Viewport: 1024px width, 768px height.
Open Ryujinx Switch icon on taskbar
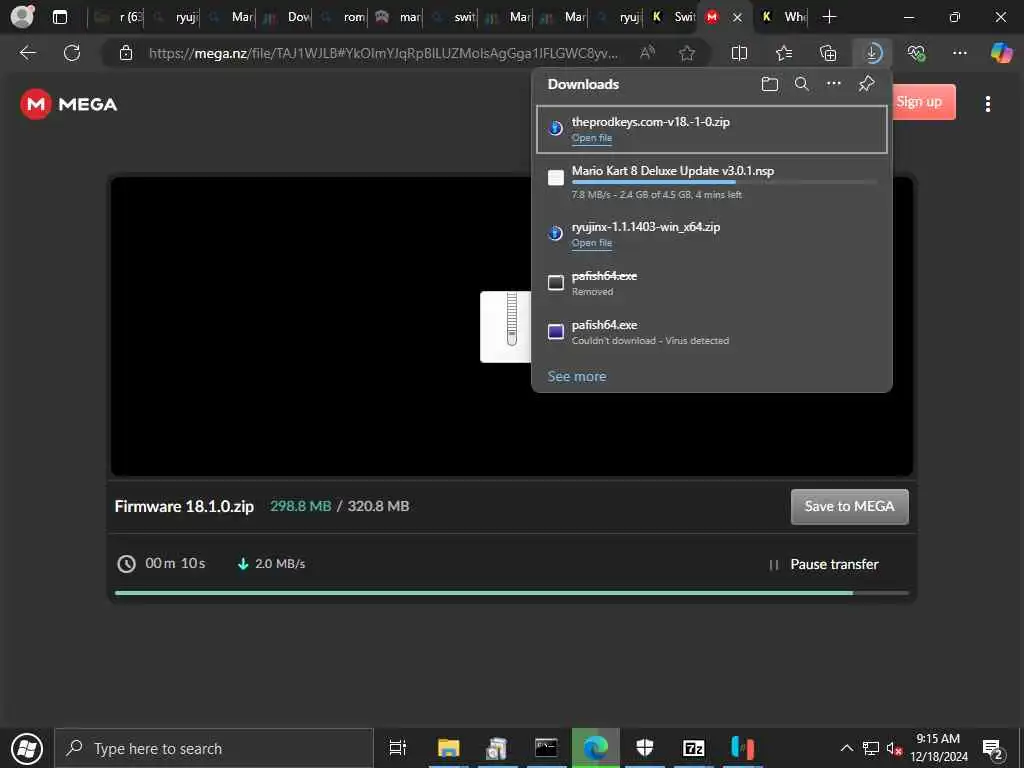click(x=743, y=748)
